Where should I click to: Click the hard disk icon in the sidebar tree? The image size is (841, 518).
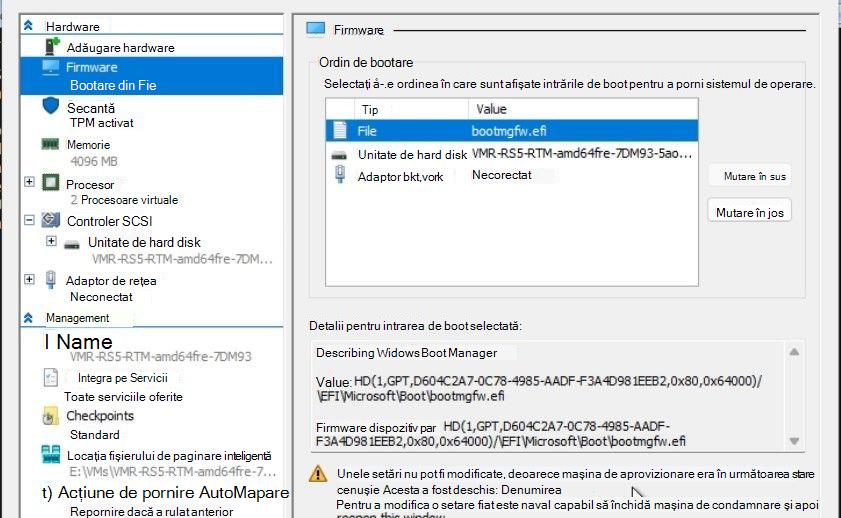(x=72, y=245)
